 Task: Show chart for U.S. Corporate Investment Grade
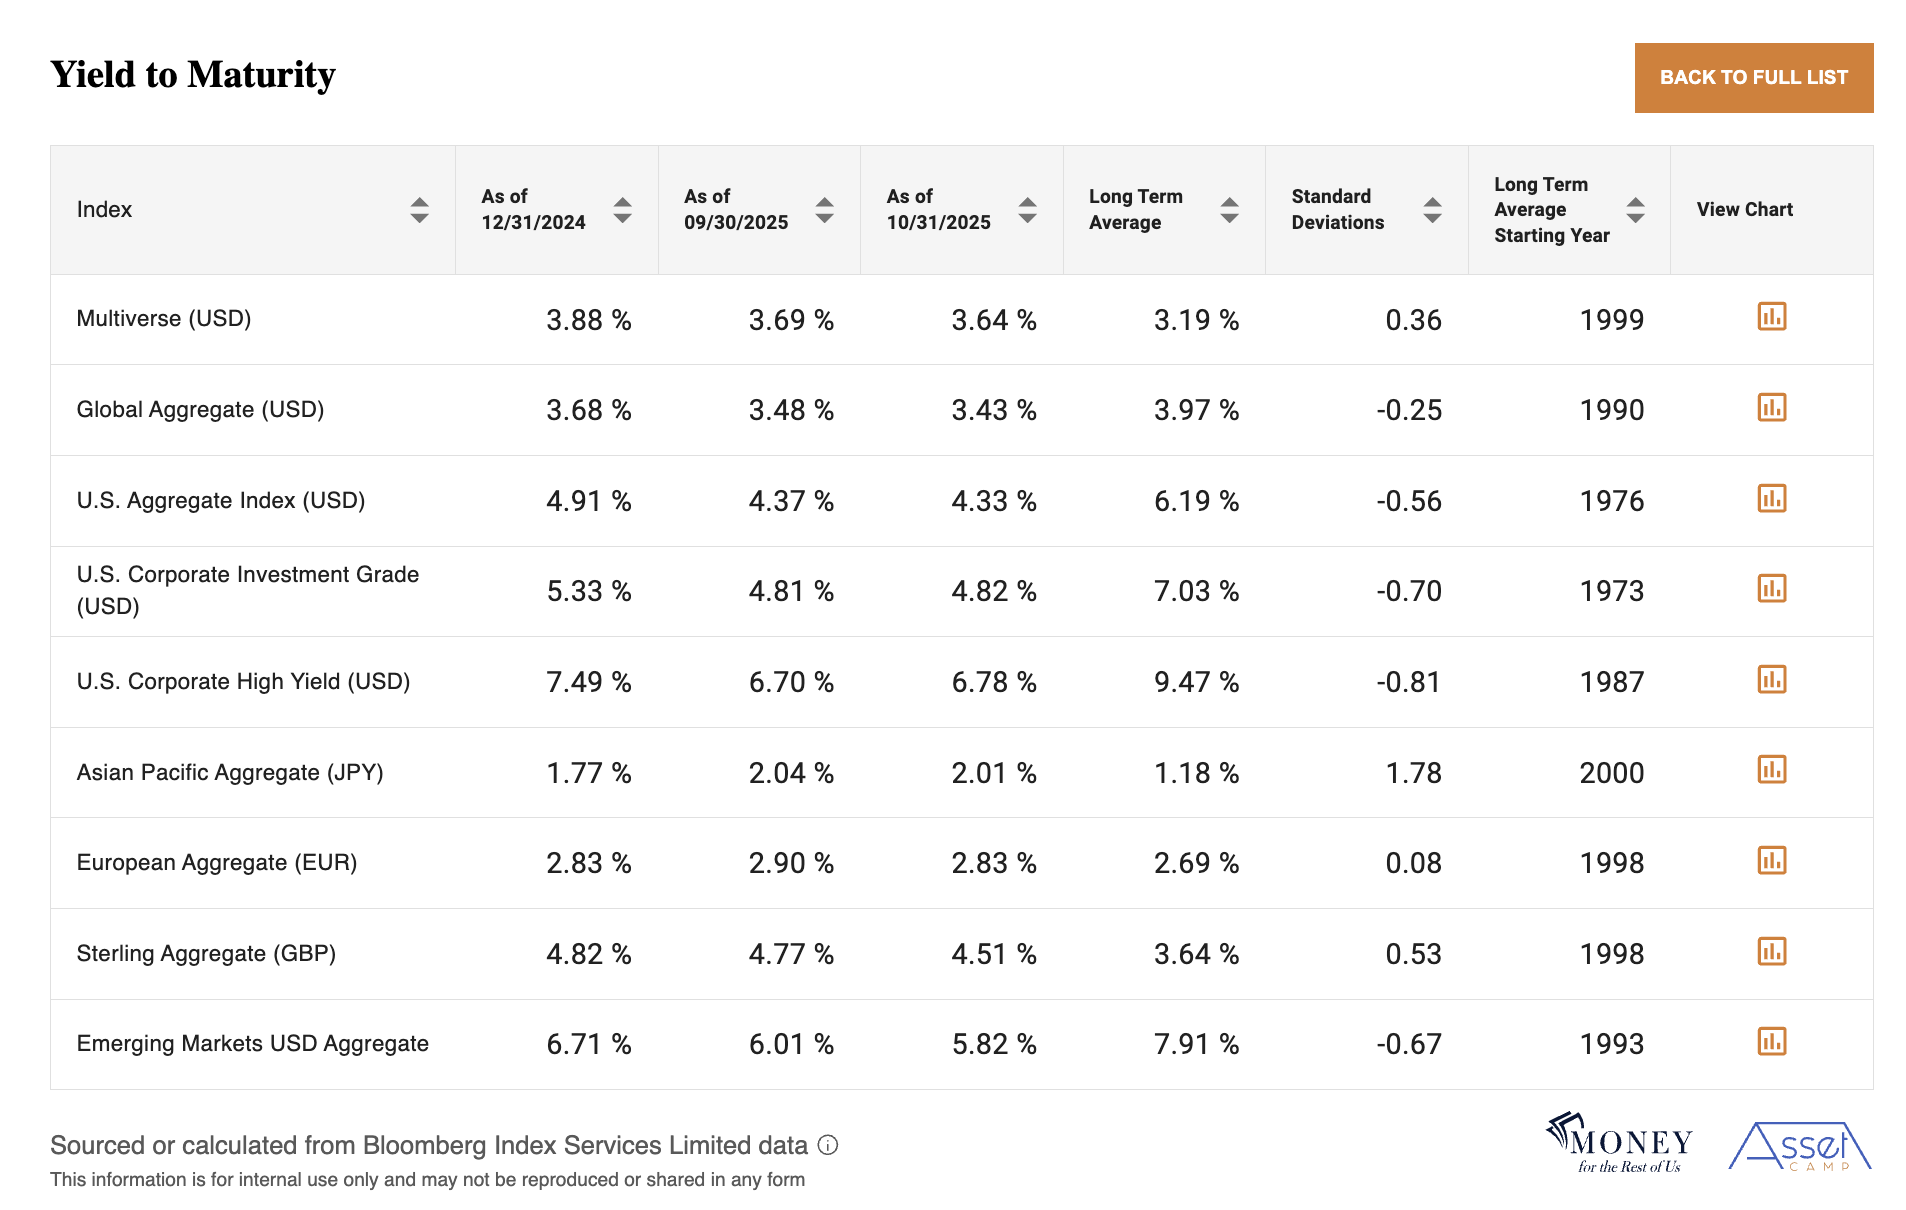(1771, 589)
